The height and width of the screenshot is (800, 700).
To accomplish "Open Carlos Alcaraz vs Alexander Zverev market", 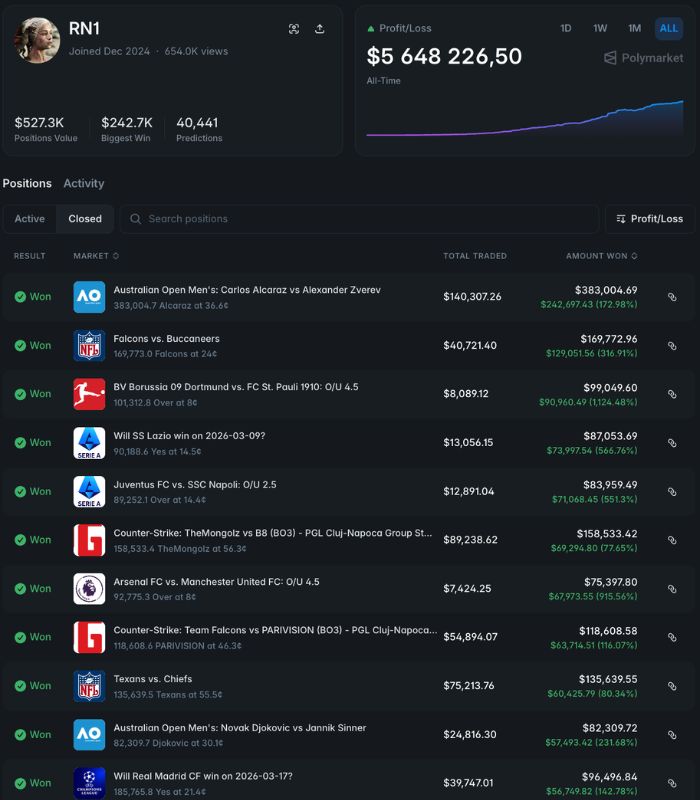I will (247, 290).
